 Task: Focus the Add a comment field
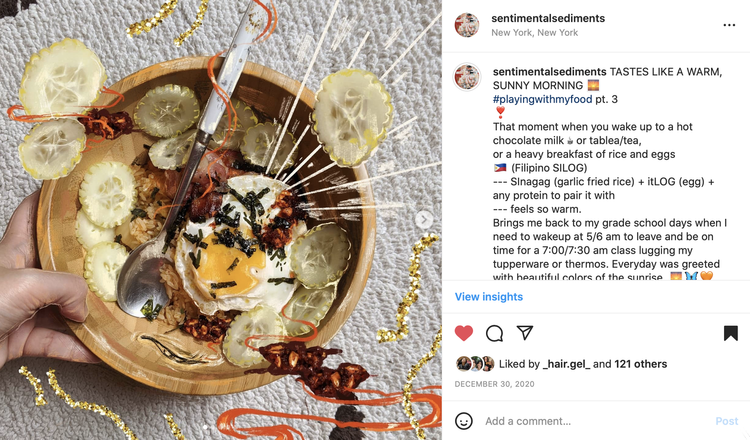pyautogui.click(x=596, y=421)
